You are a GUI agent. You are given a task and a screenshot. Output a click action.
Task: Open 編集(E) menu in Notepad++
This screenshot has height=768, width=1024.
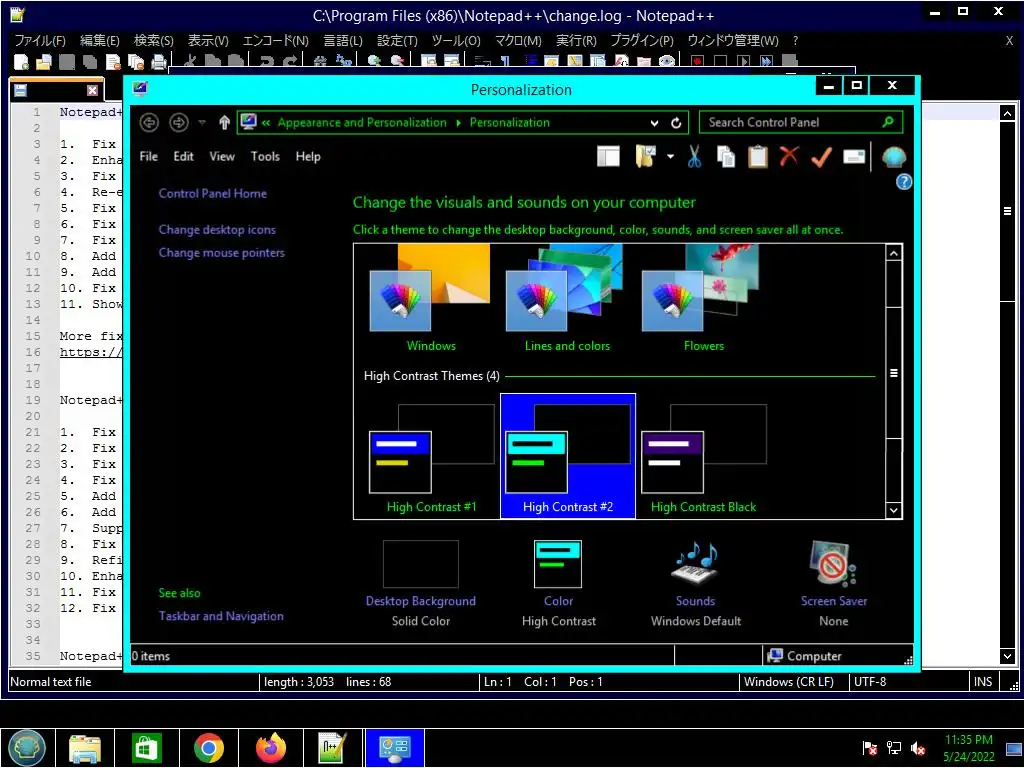[x=100, y=40]
